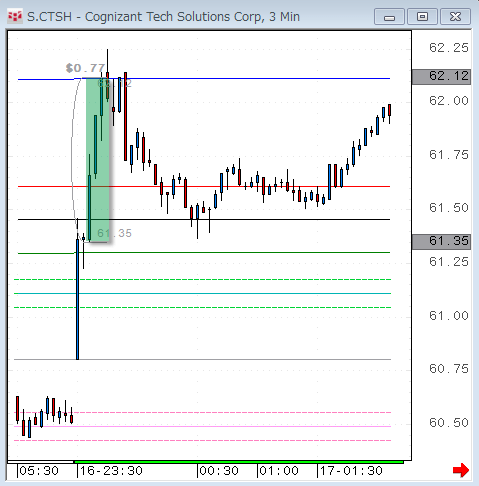
Task: Click the 16-23:30 time axis label
Action: pyautogui.click(x=111, y=471)
